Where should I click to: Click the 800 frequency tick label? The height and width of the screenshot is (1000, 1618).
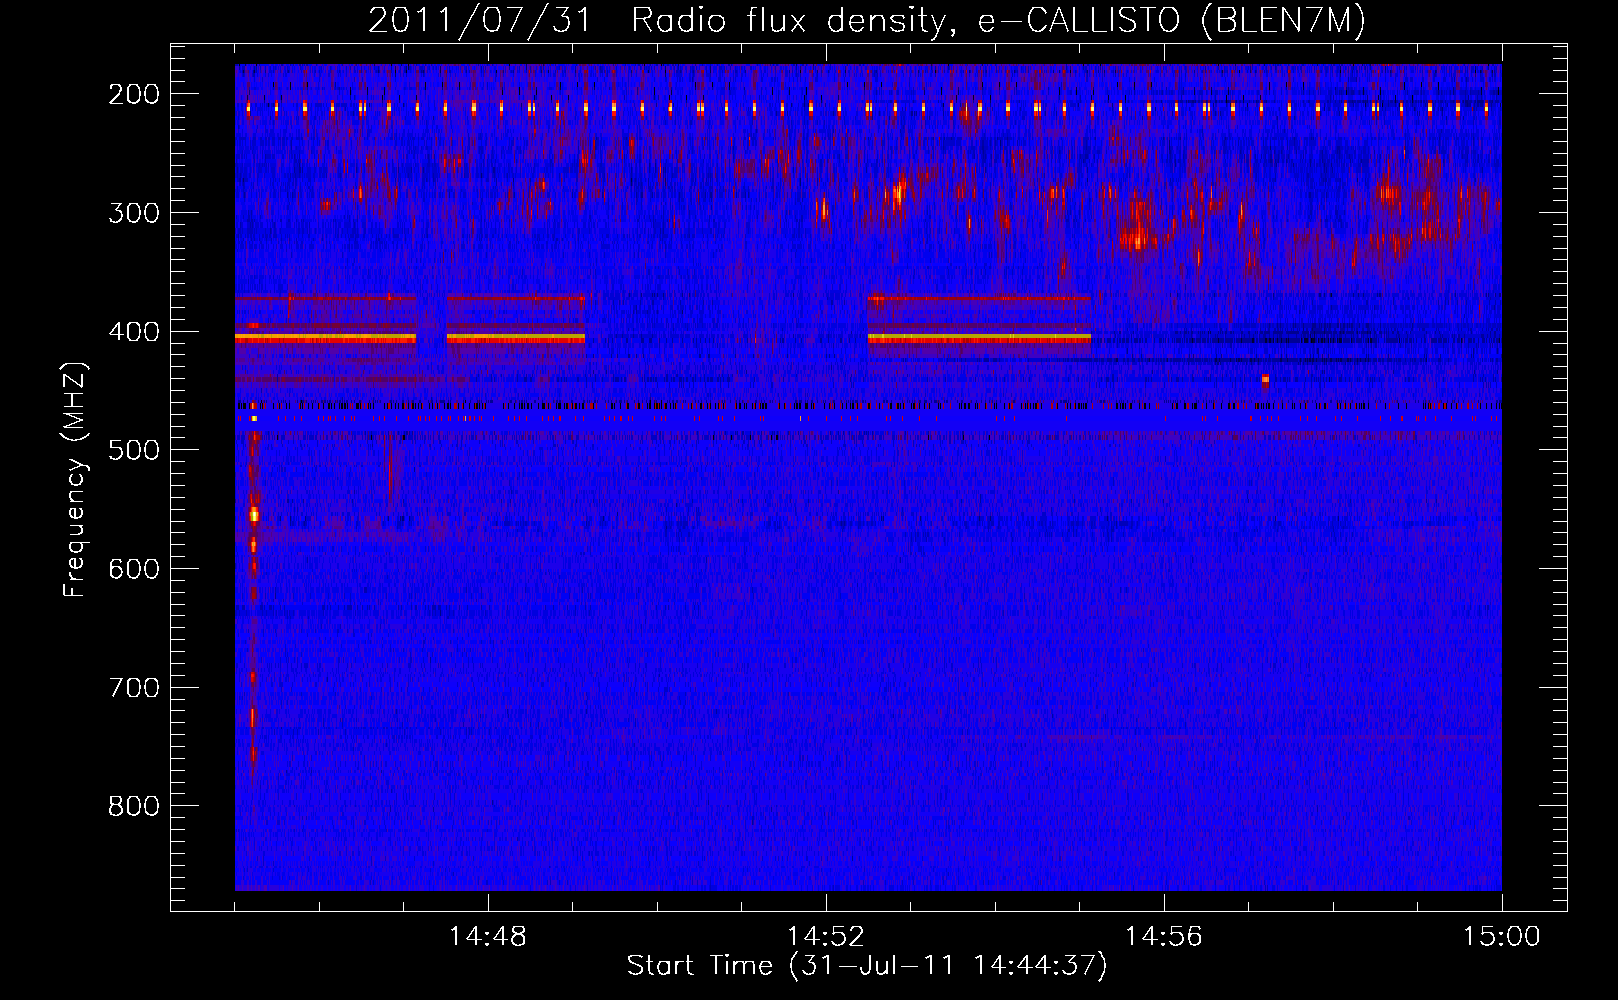coord(133,806)
